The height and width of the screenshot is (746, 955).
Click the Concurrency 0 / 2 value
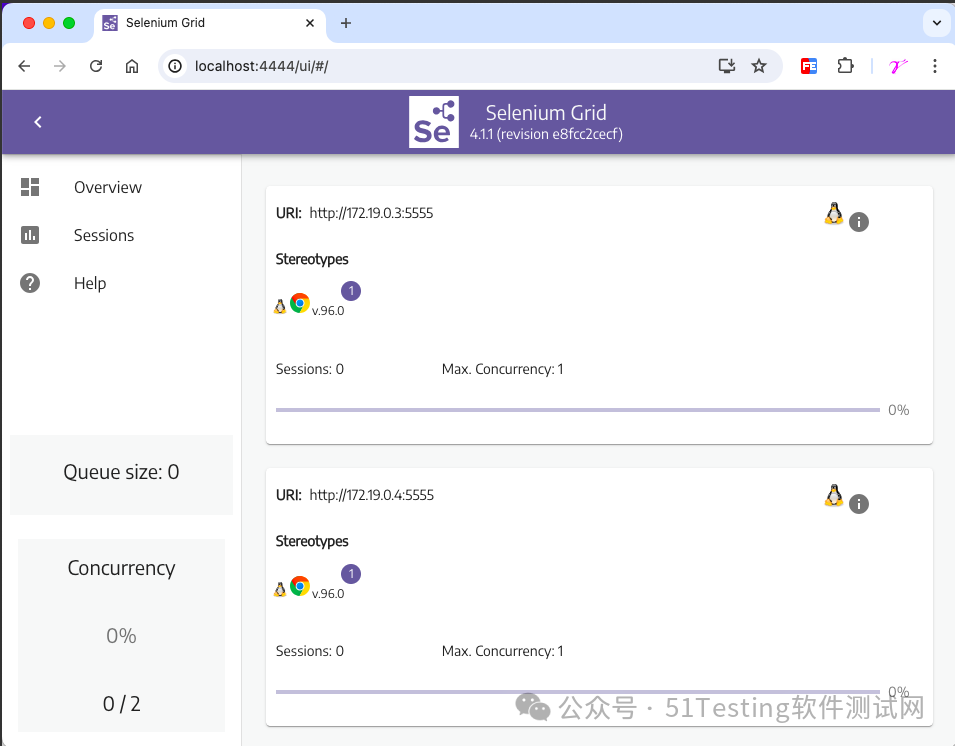point(121,704)
